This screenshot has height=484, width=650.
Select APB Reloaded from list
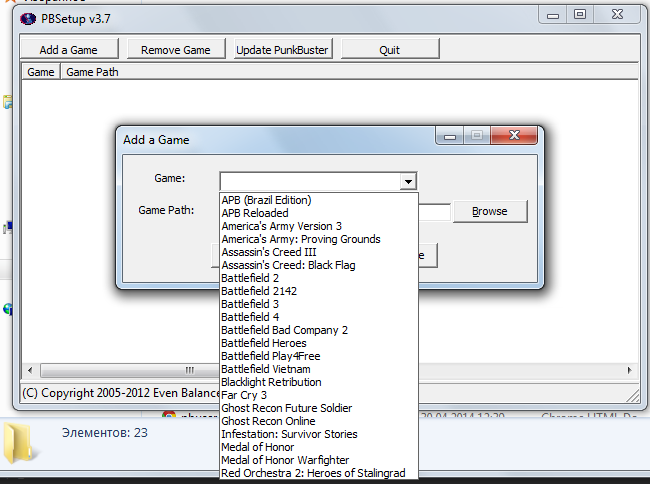319,213
